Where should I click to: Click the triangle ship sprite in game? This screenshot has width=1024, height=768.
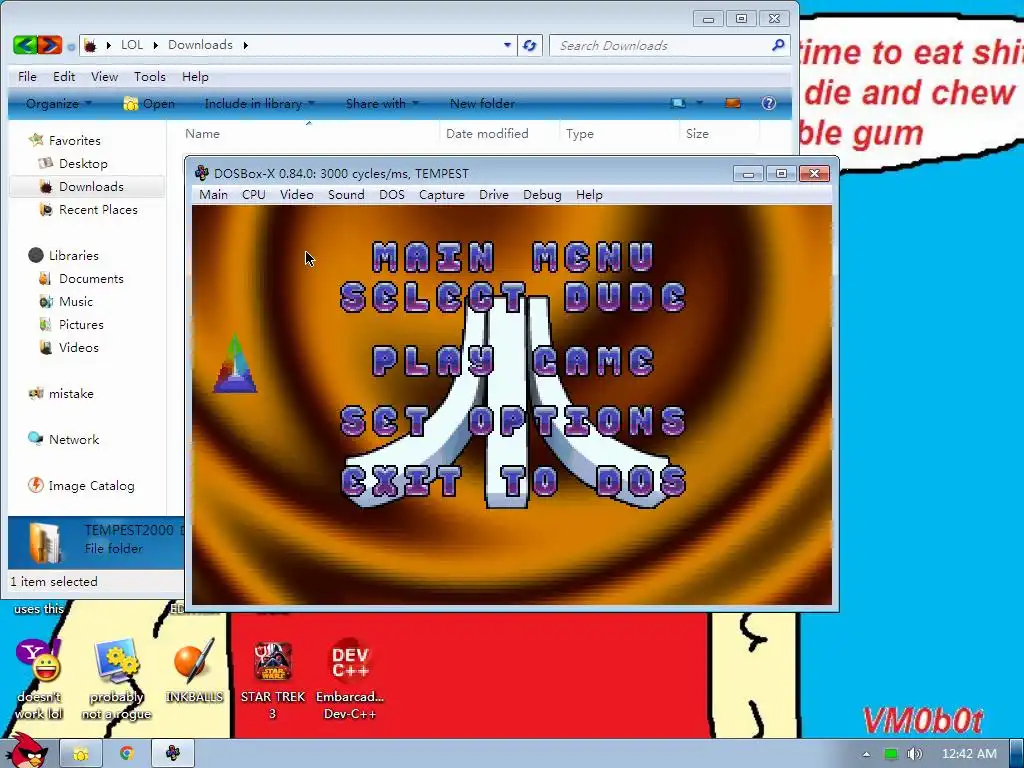tap(235, 364)
